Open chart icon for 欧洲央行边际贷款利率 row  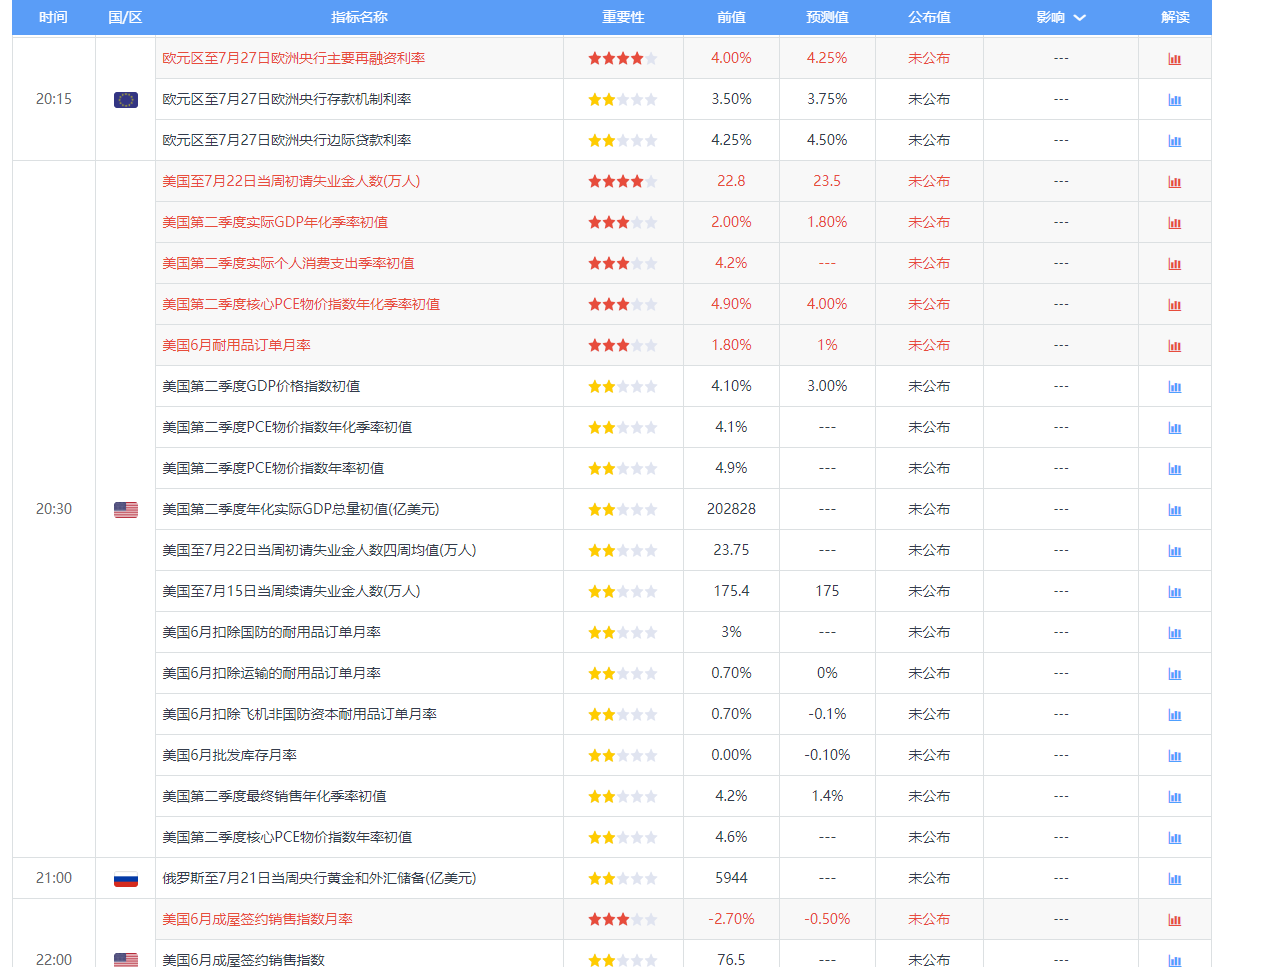[1175, 141]
